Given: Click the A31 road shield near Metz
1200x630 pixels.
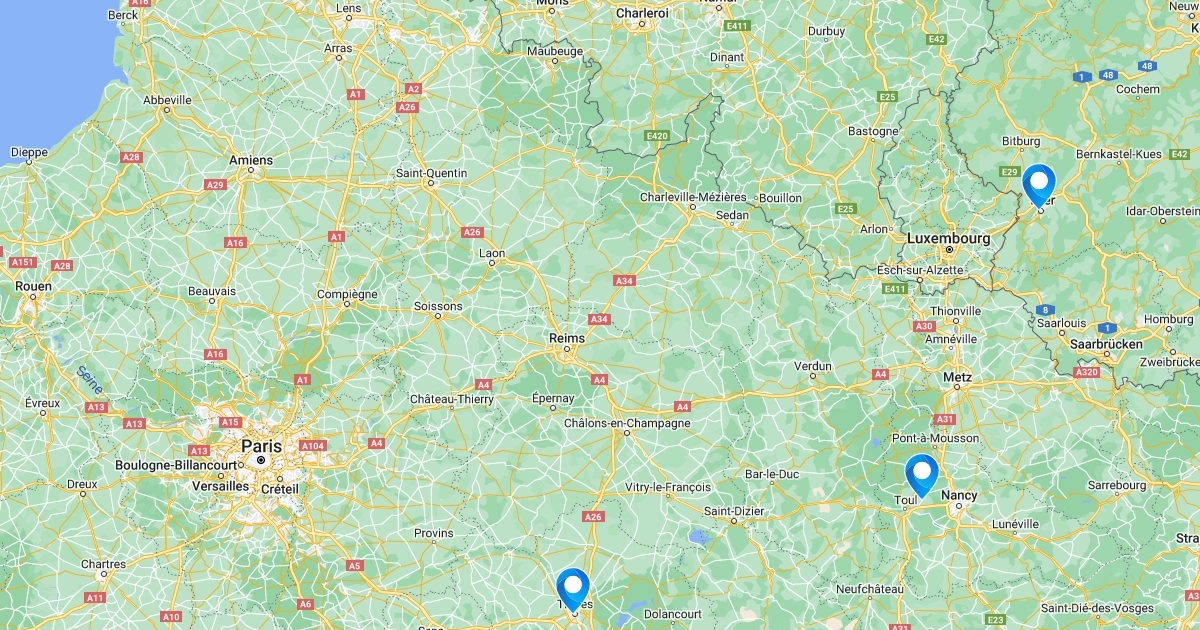Looking at the screenshot, I should [x=944, y=419].
